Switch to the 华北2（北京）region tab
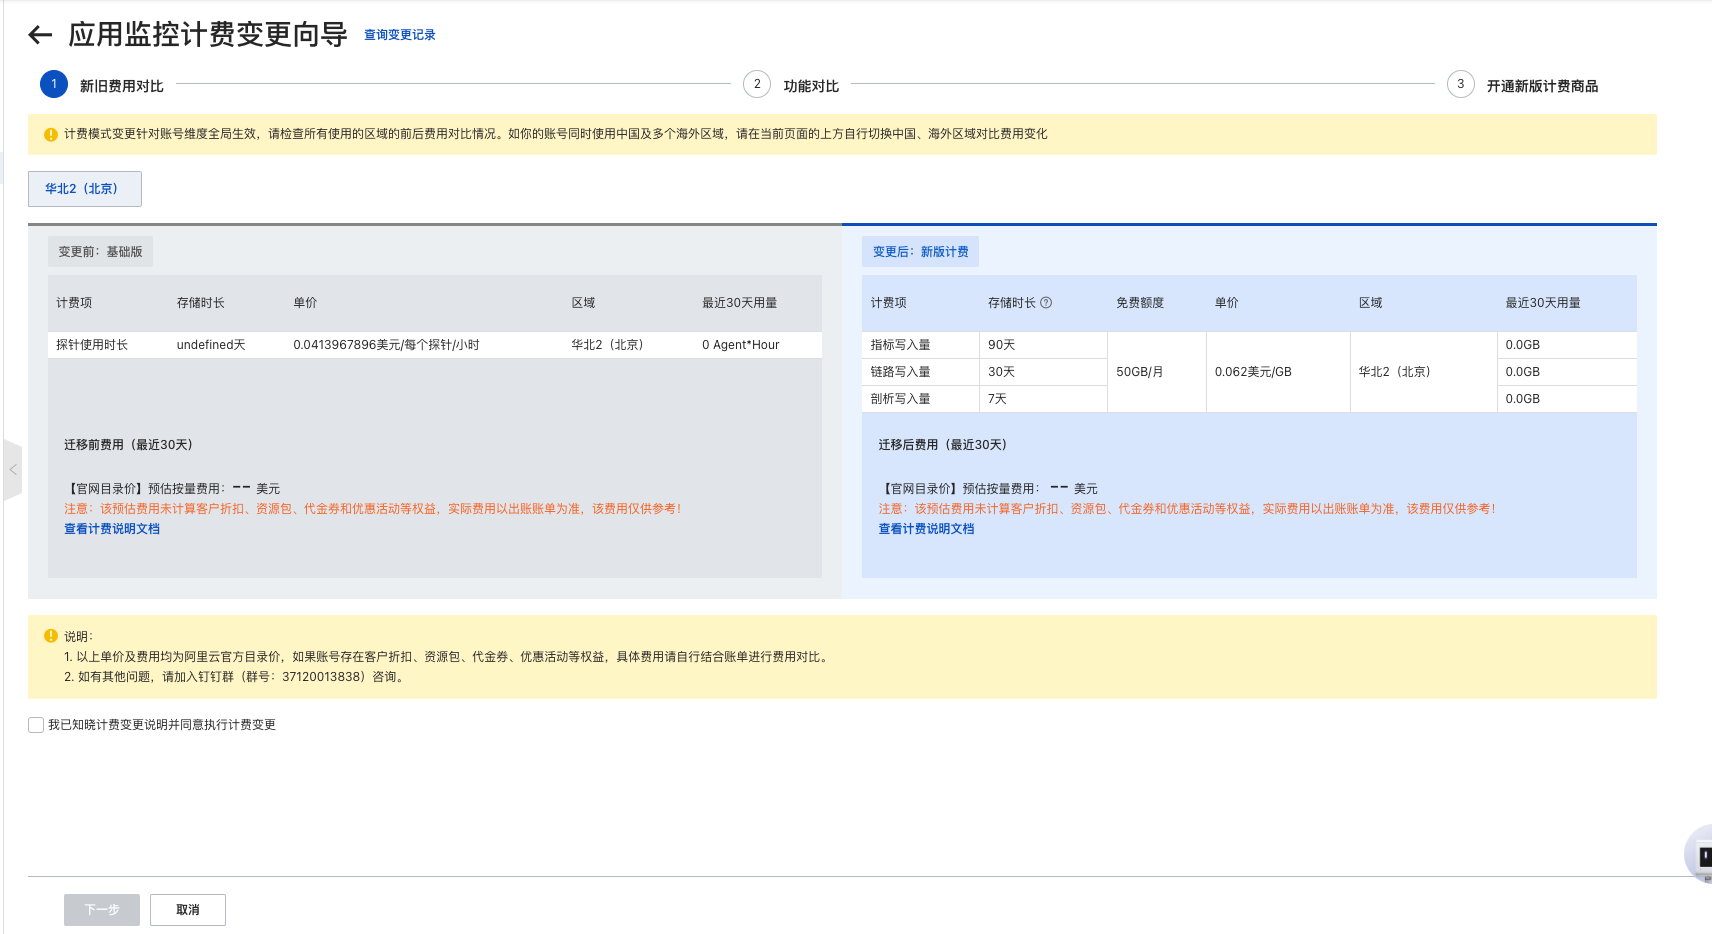This screenshot has width=1712, height=934. pos(85,189)
